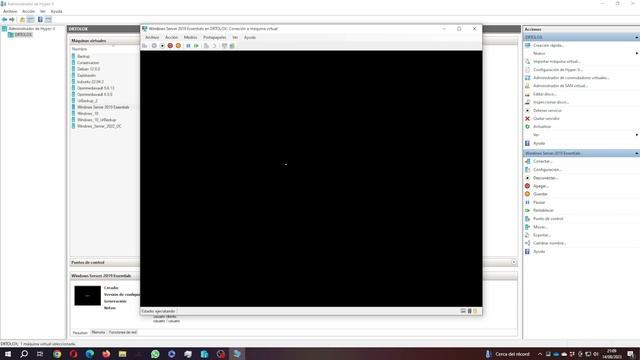Screen dimensions: 640x360
Task: Click the red Shut Down icon in VM toolbar
Action: pos(170,46)
